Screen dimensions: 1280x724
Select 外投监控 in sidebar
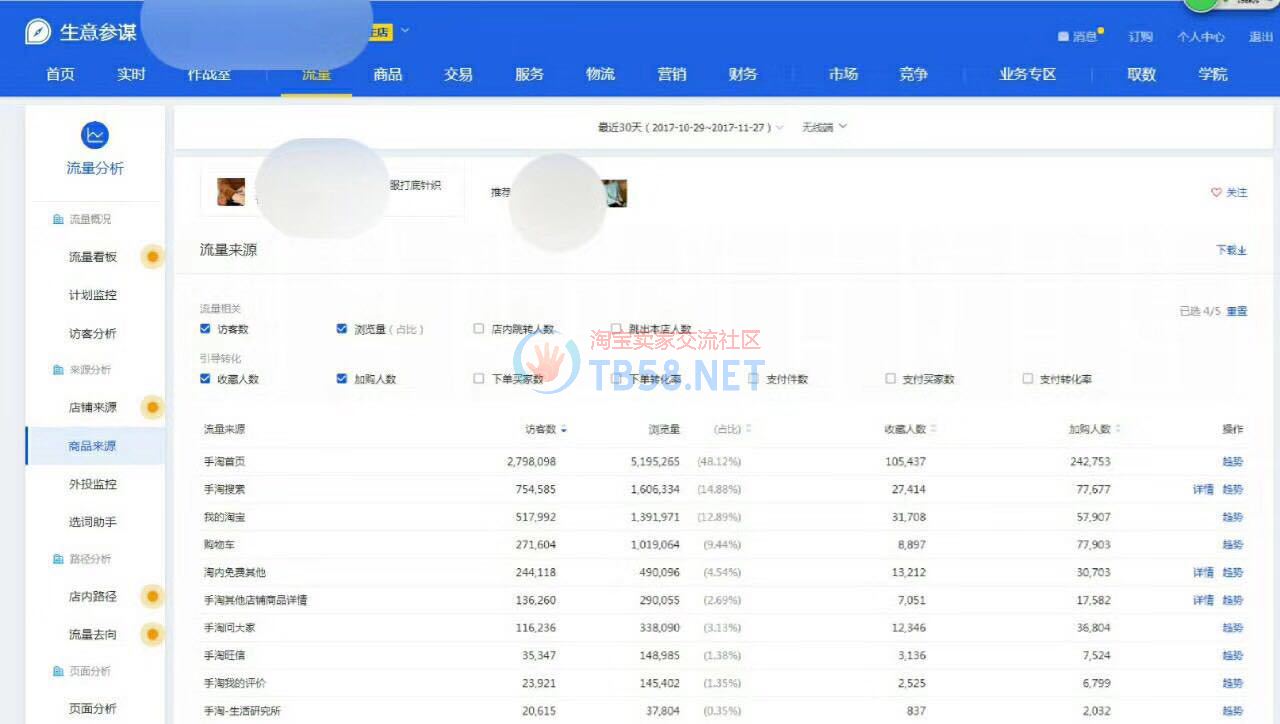(93, 484)
